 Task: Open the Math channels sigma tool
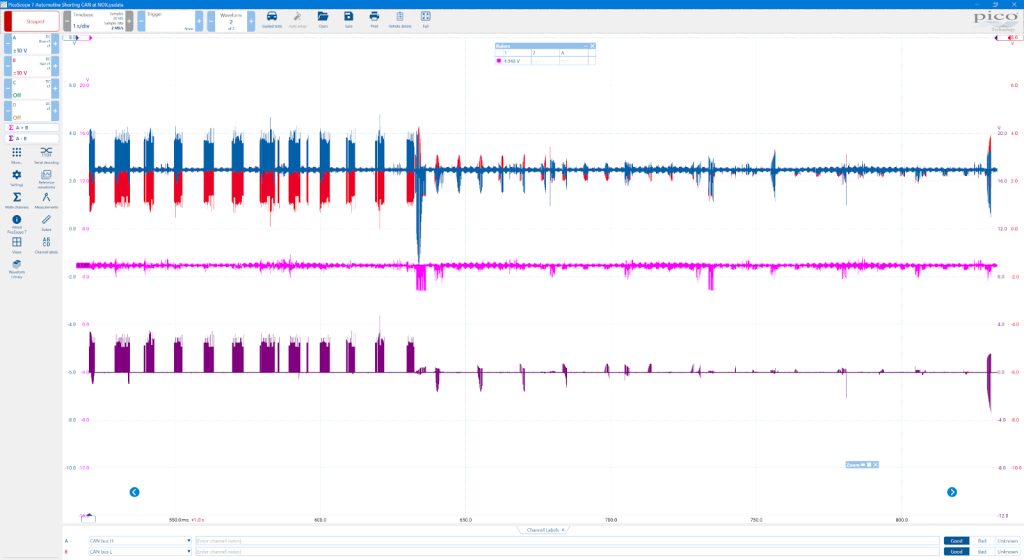coord(17,200)
